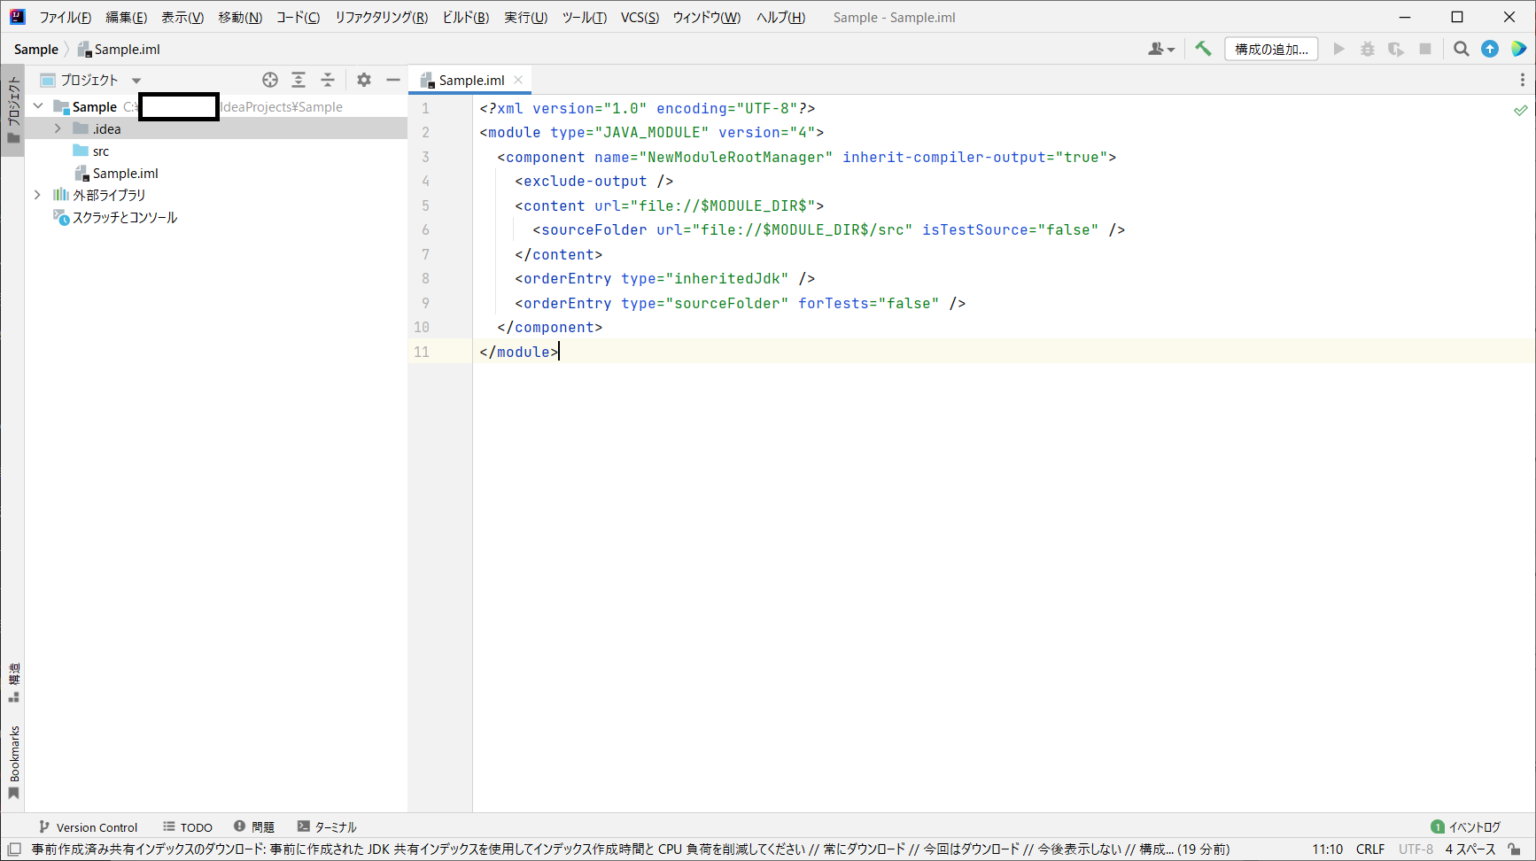
Task: Click the Search Everywhere magnifier icon
Action: (1461, 49)
